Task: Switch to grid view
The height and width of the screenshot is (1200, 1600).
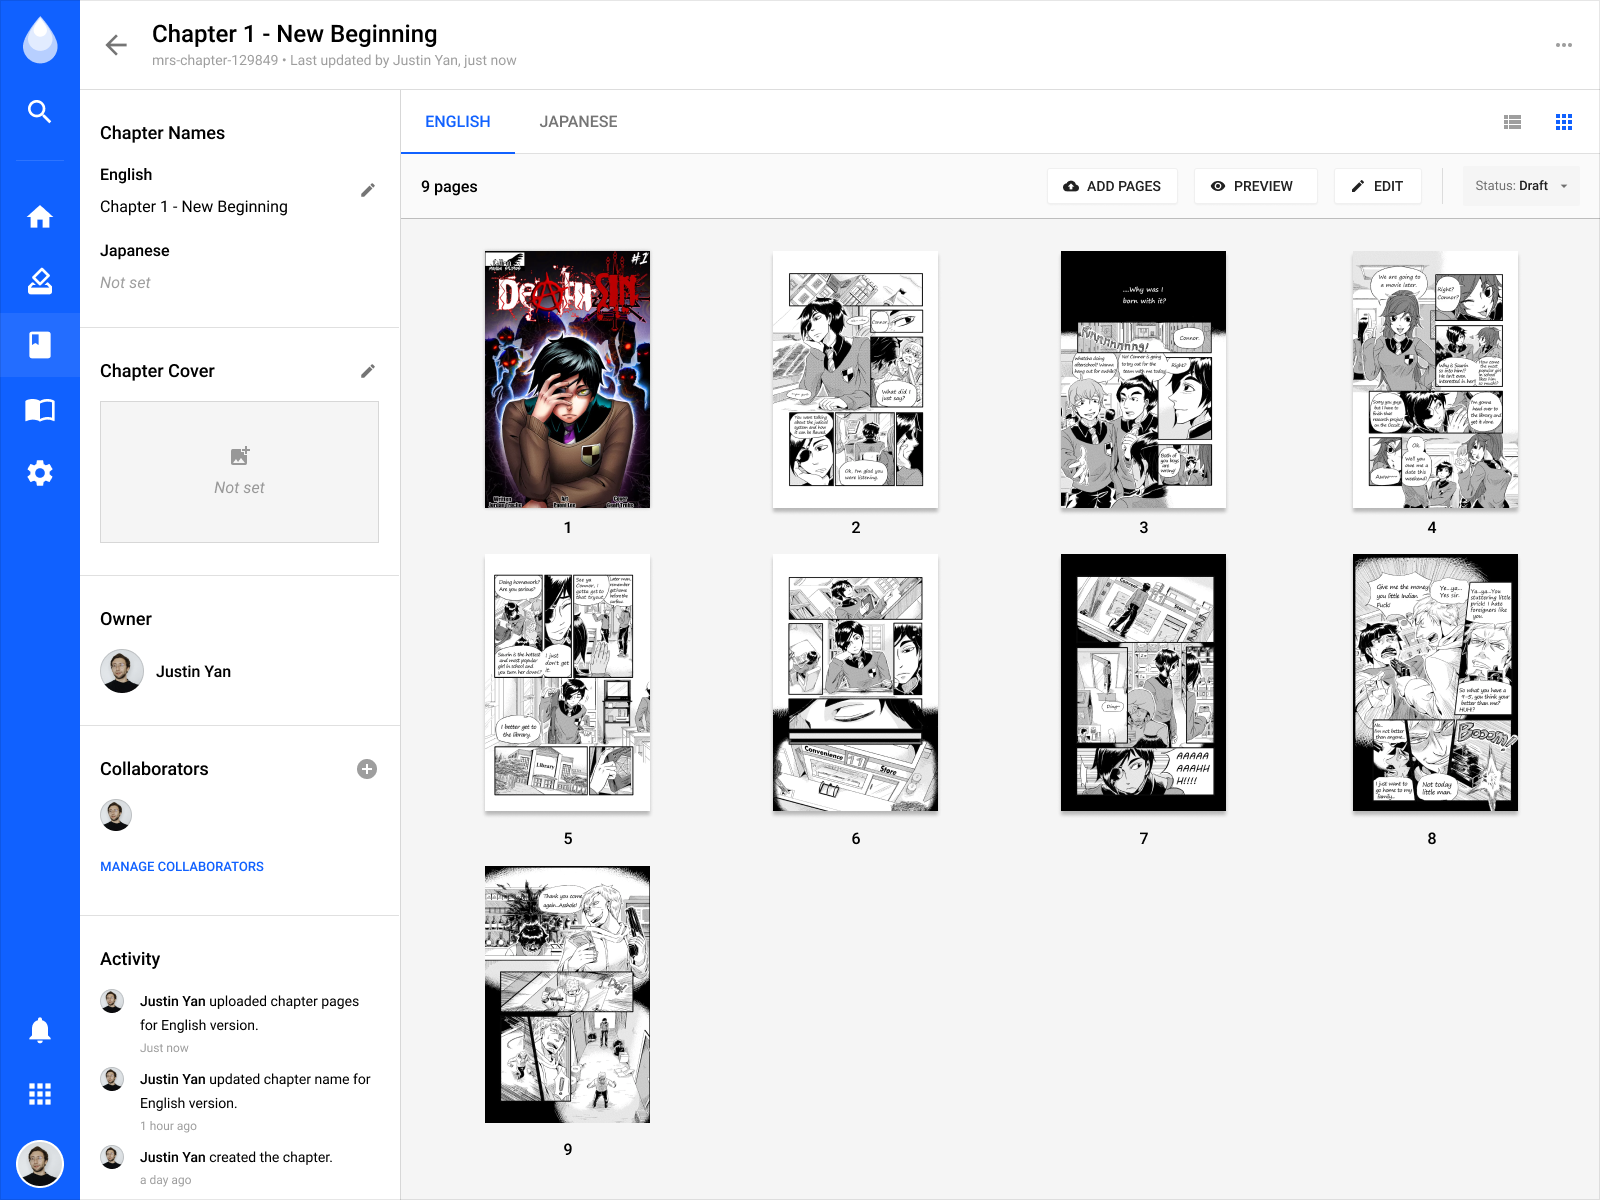Action: pos(1564,122)
